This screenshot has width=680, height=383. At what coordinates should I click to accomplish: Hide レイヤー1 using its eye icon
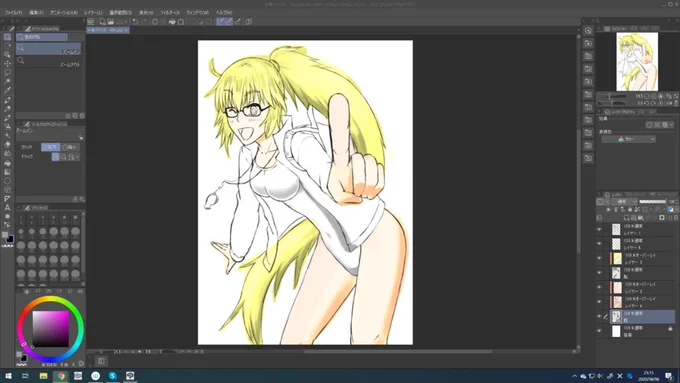click(599, 229)
